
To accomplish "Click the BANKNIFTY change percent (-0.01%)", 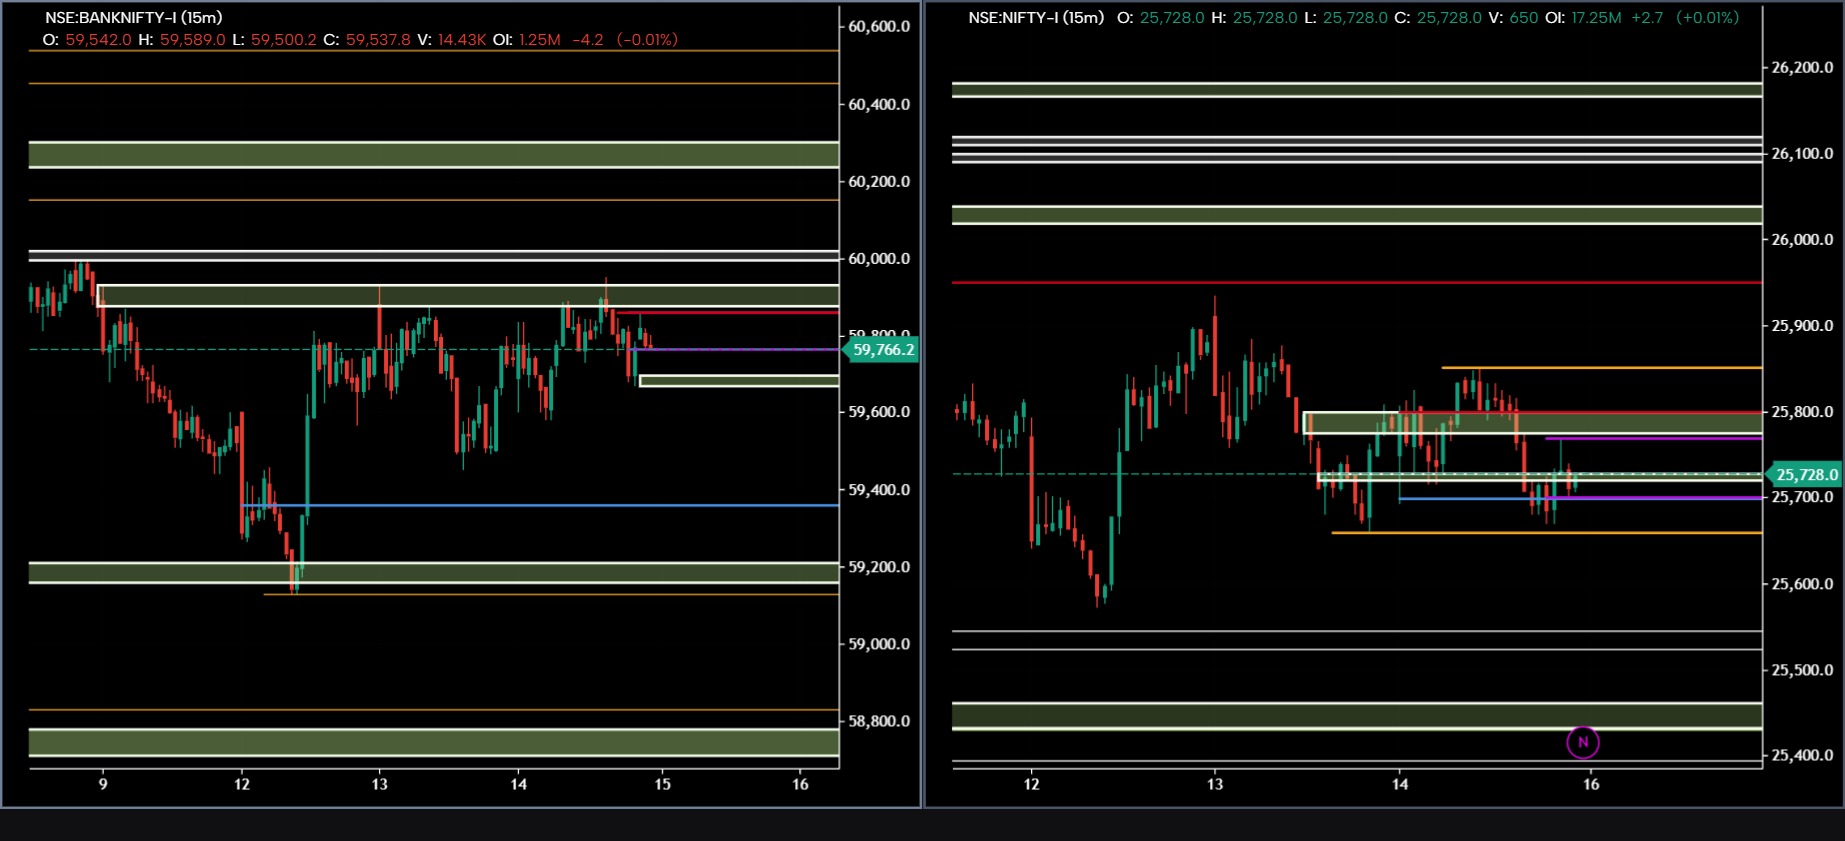I will (x=647, y=40).
